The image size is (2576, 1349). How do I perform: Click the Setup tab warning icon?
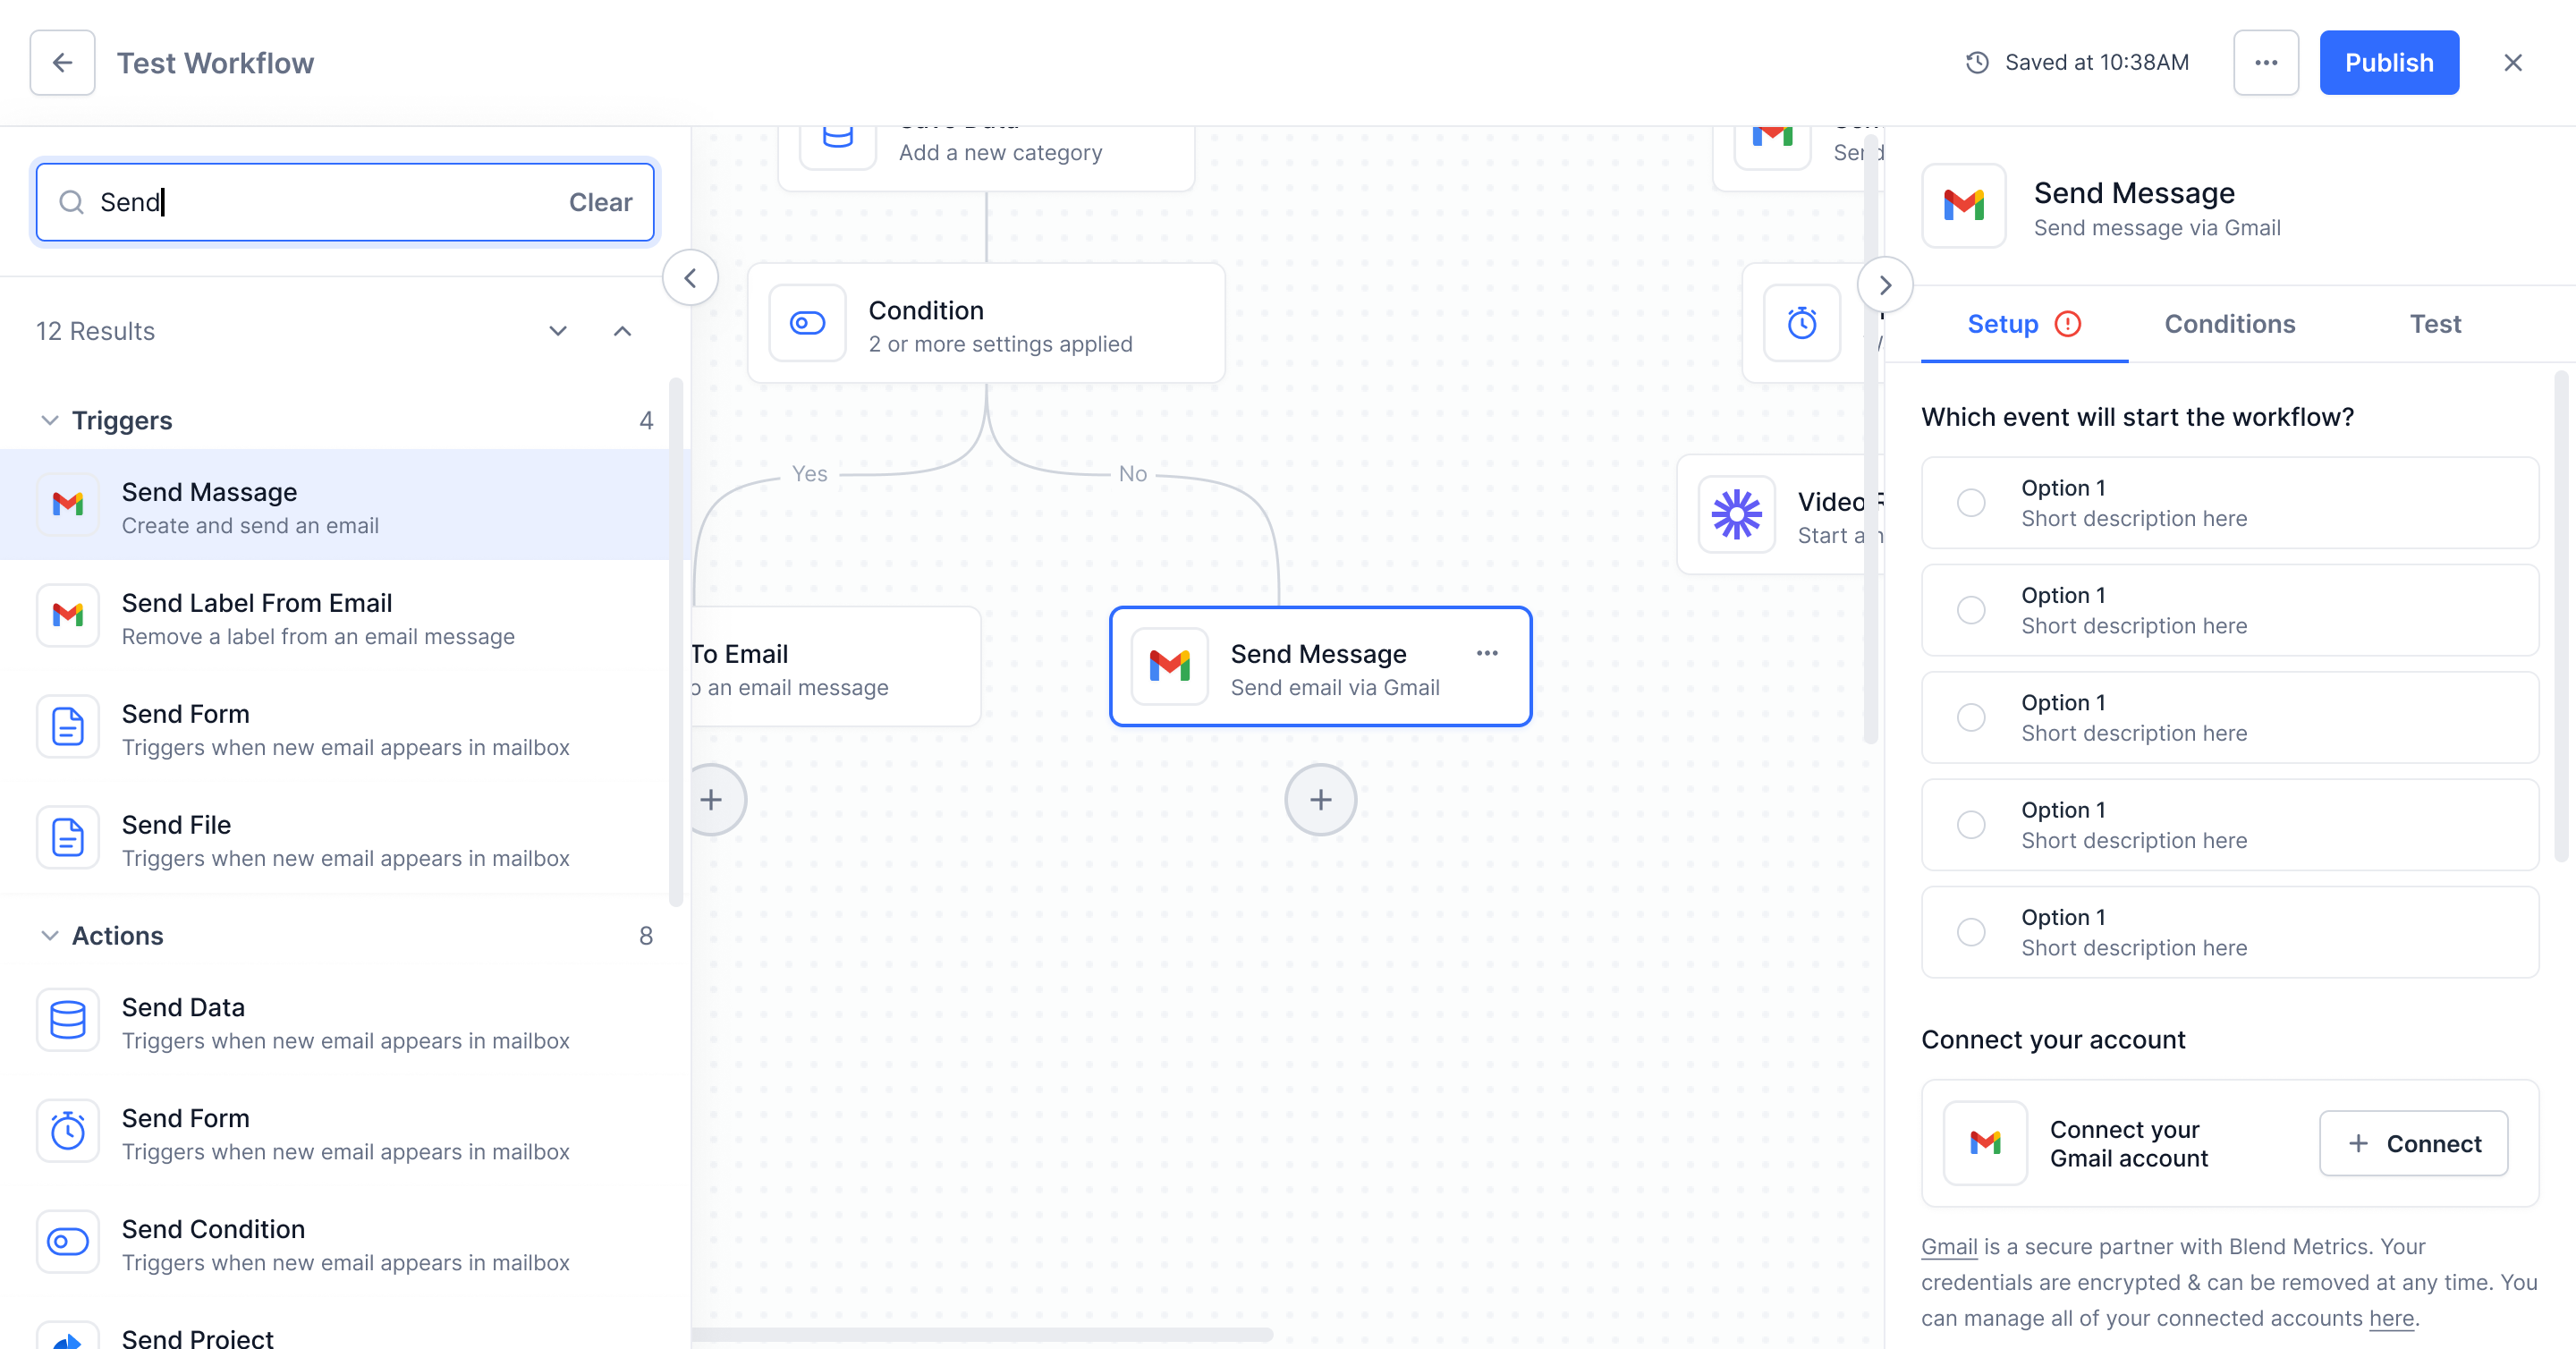tap(2067, 324)
